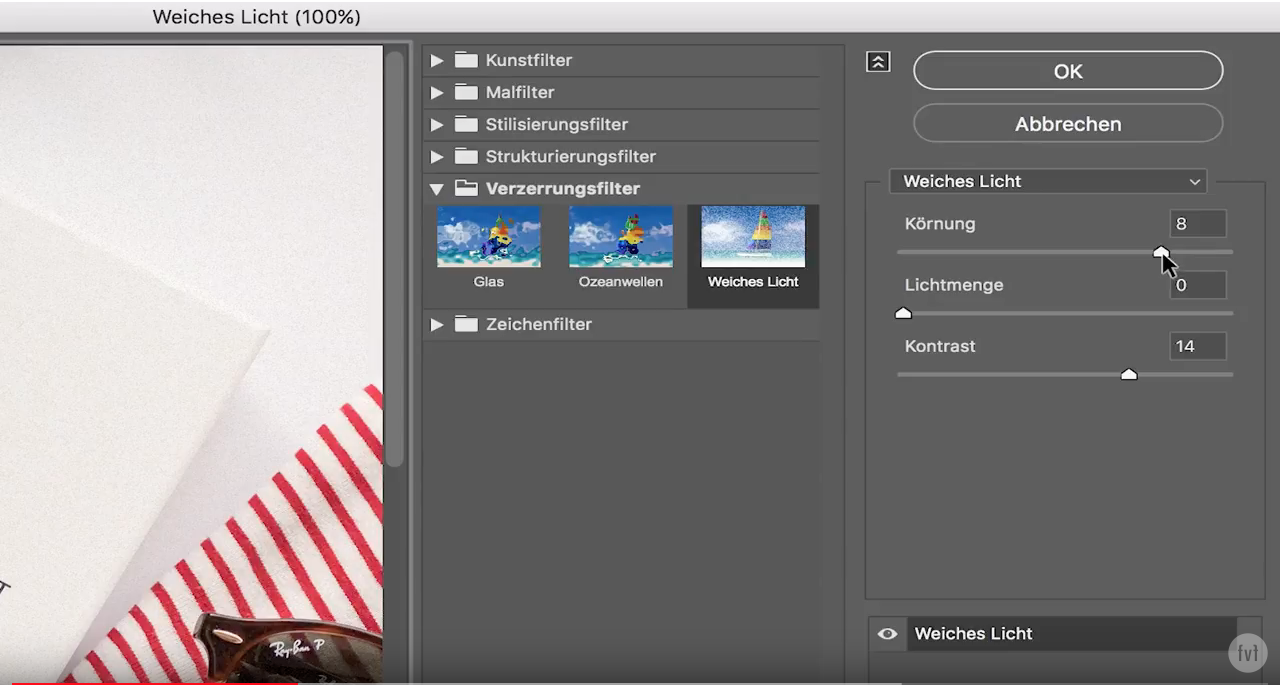Click the double-arrow icon to collapse the thumbnail pane
The image size is (1280, 685).
[x=877, y=61]
